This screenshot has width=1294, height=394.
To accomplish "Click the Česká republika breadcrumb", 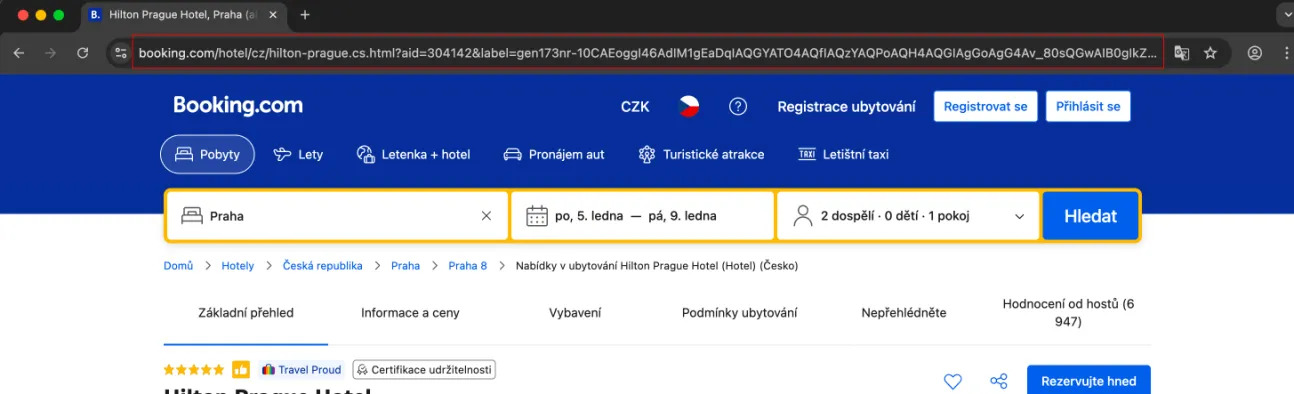I will (322, 266).
